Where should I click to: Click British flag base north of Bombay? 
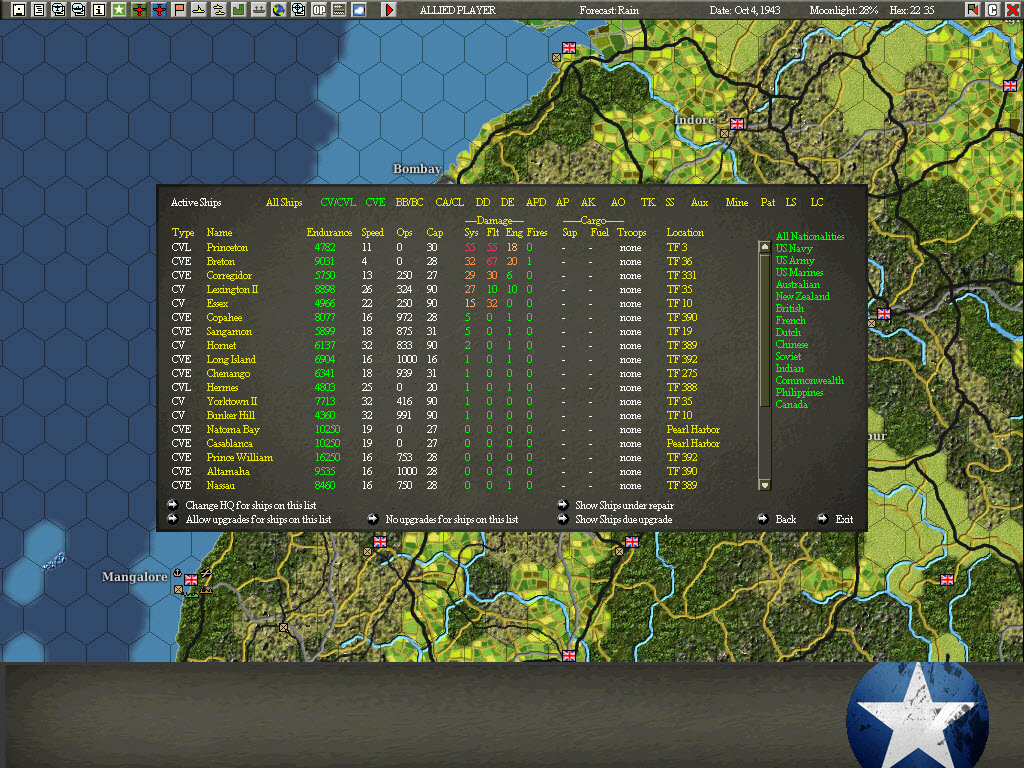(x=569, y=48)
